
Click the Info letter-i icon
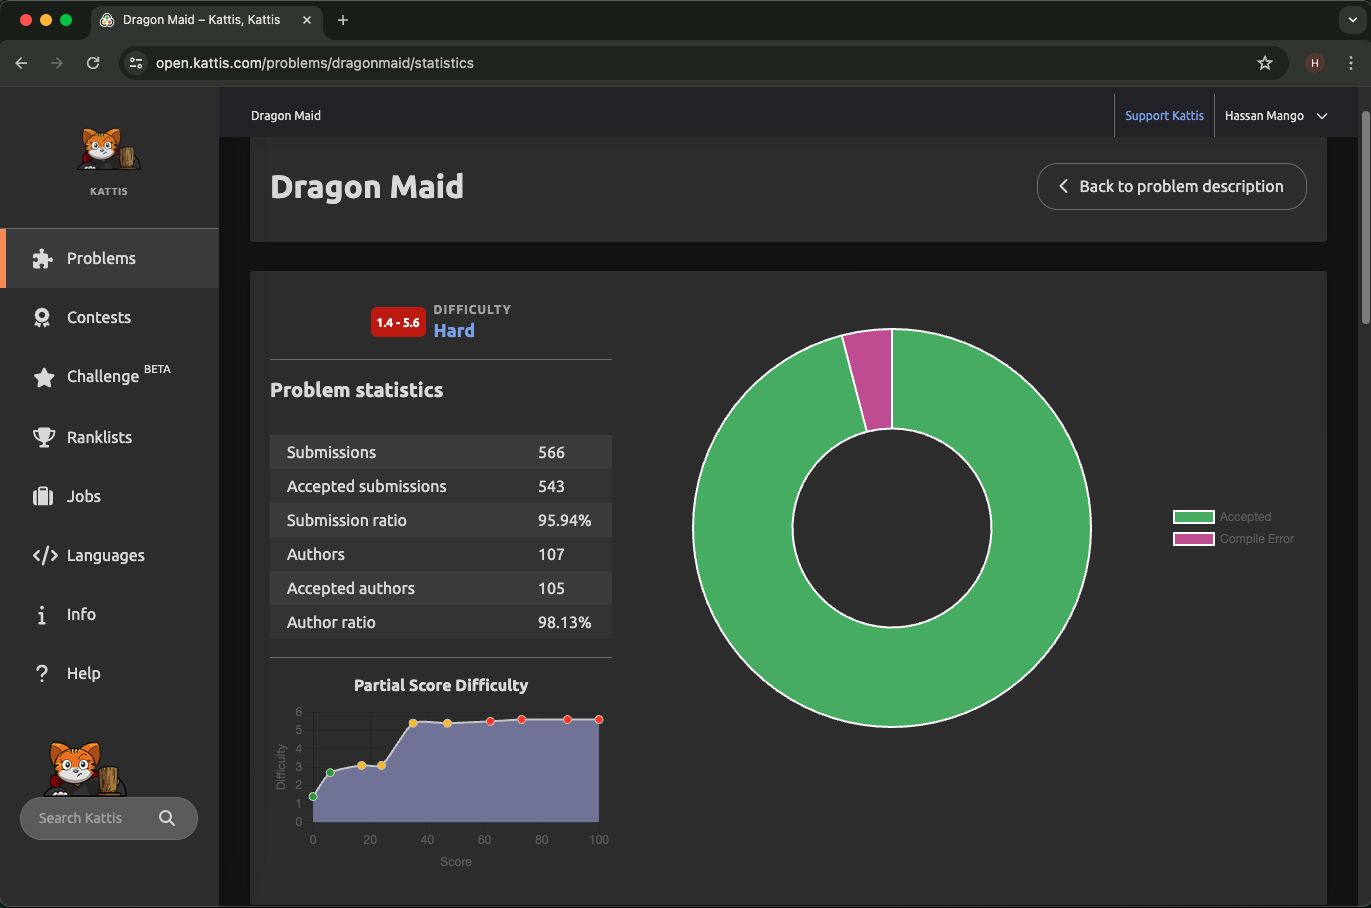pyautogui.click(x=41, y=615)
